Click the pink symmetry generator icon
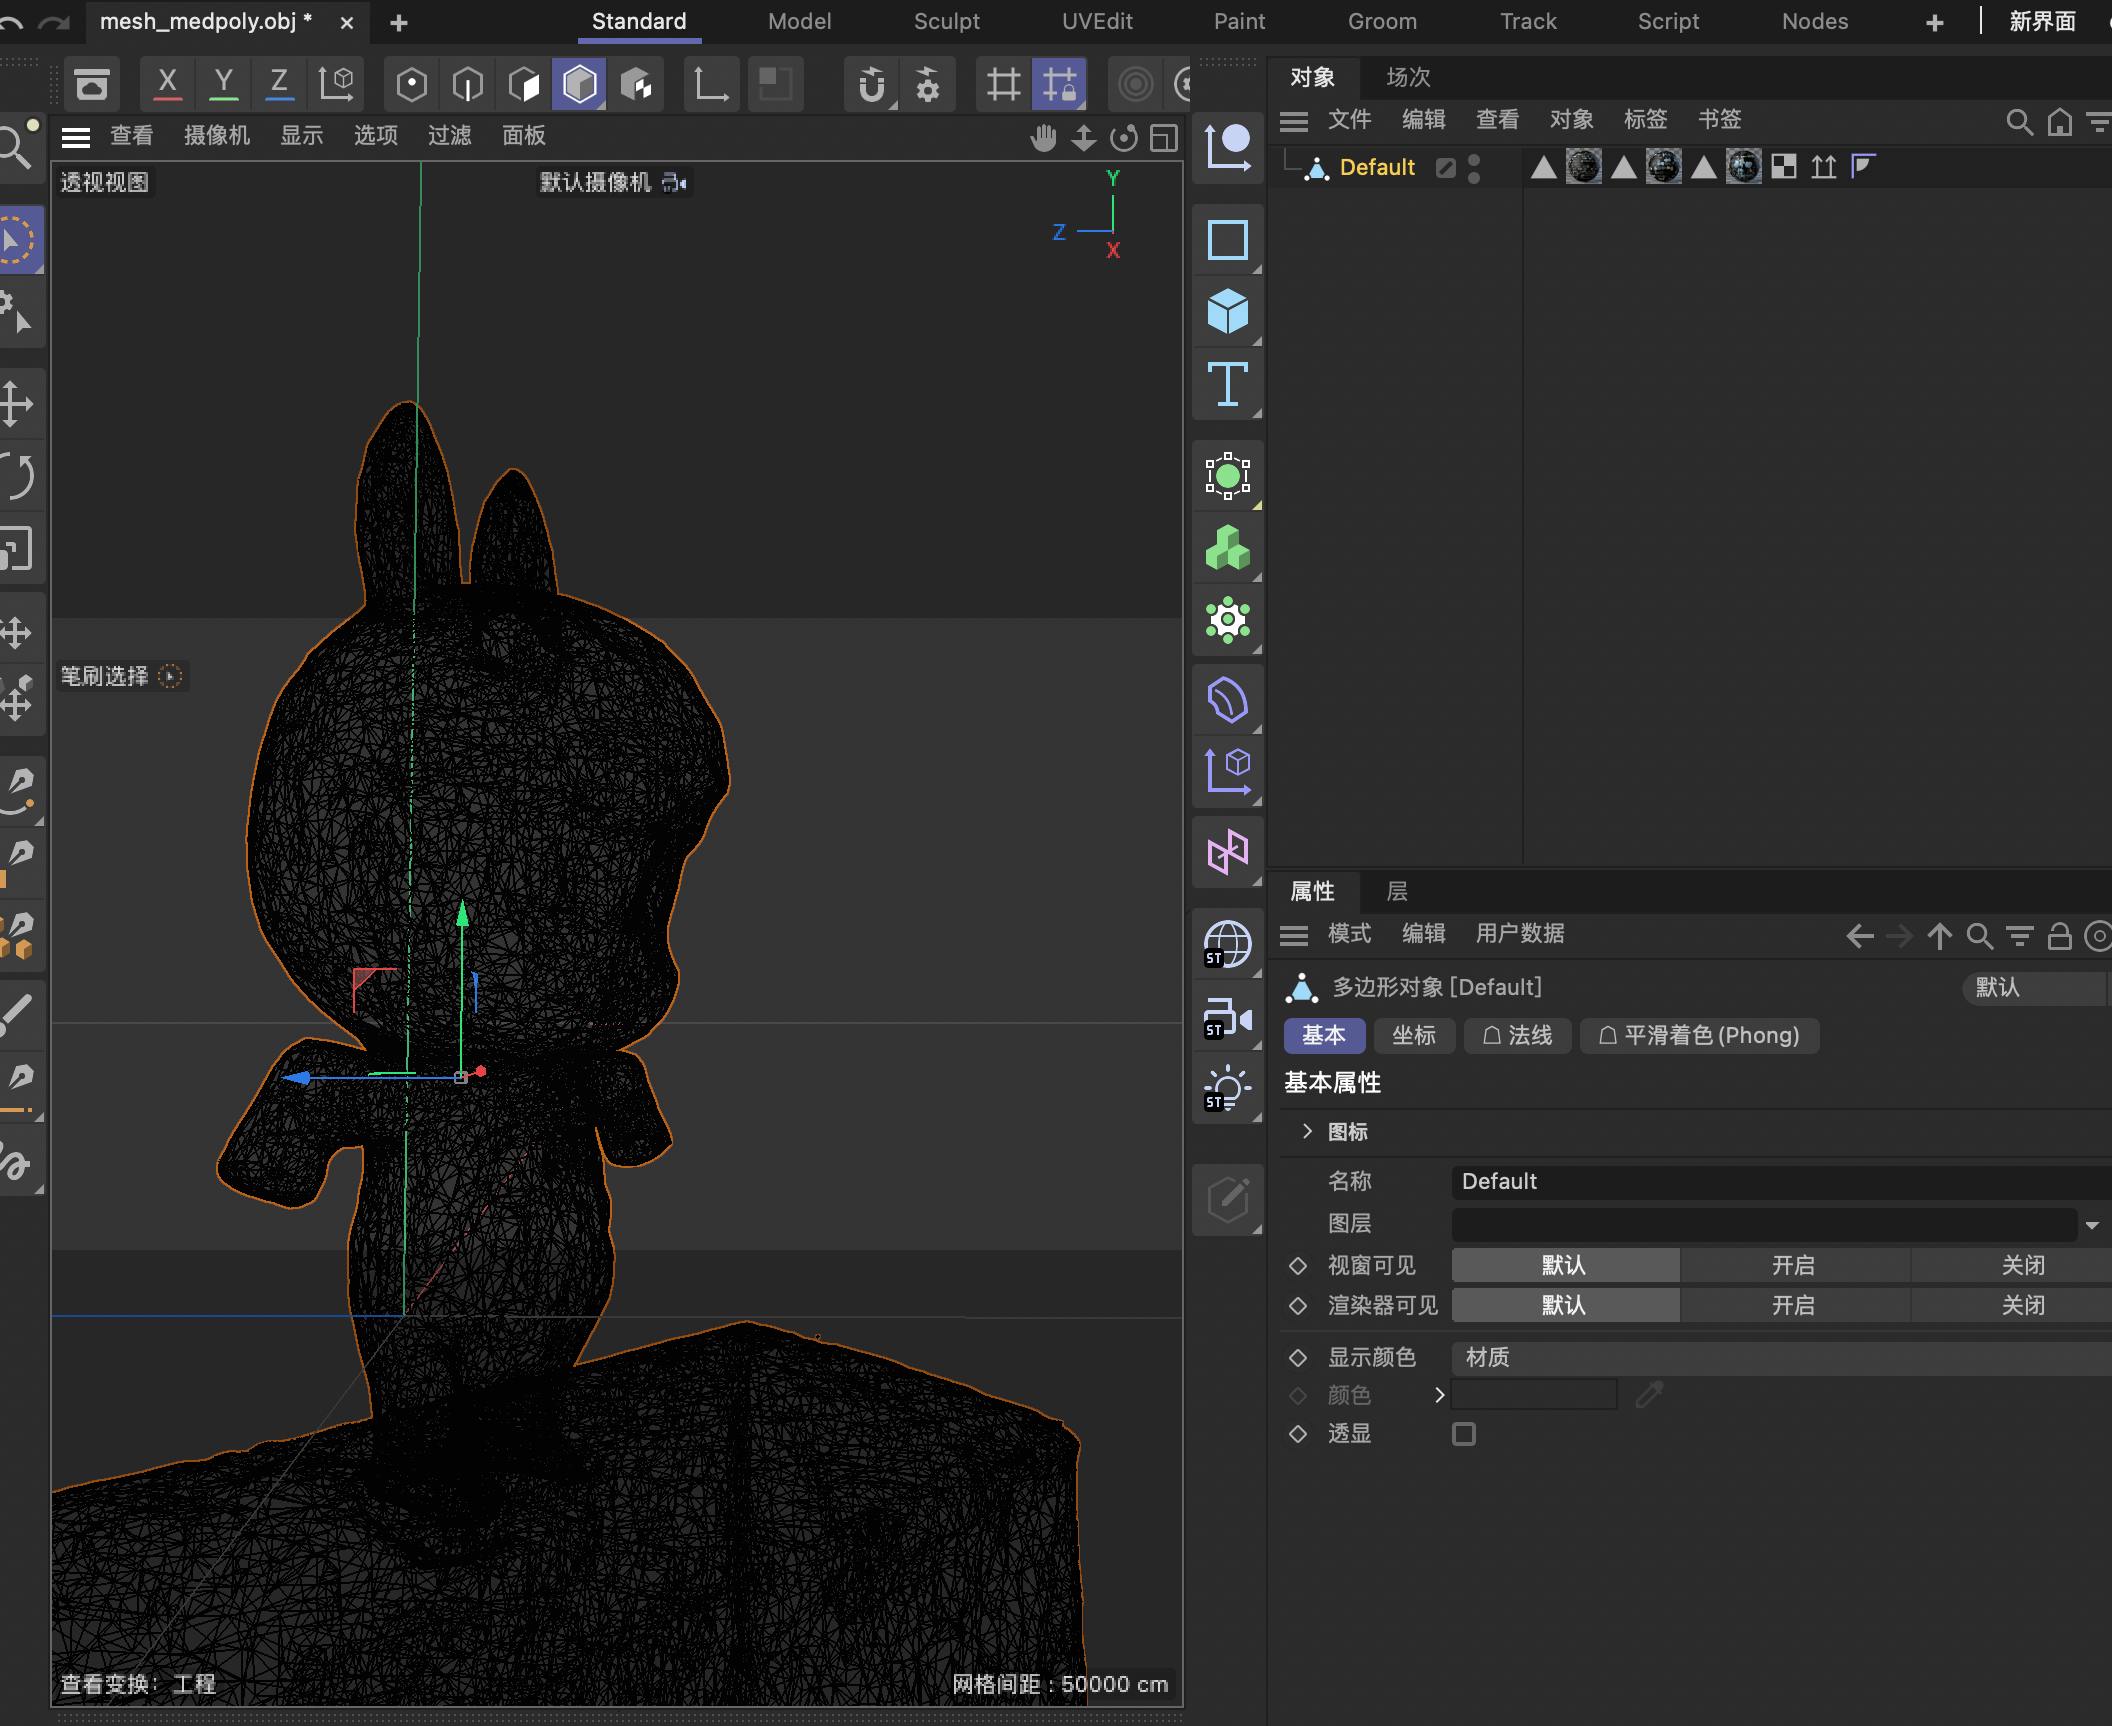The width and height of the screenshot is (2112, 1726). pyautogui.click(x=1228, y=852)
